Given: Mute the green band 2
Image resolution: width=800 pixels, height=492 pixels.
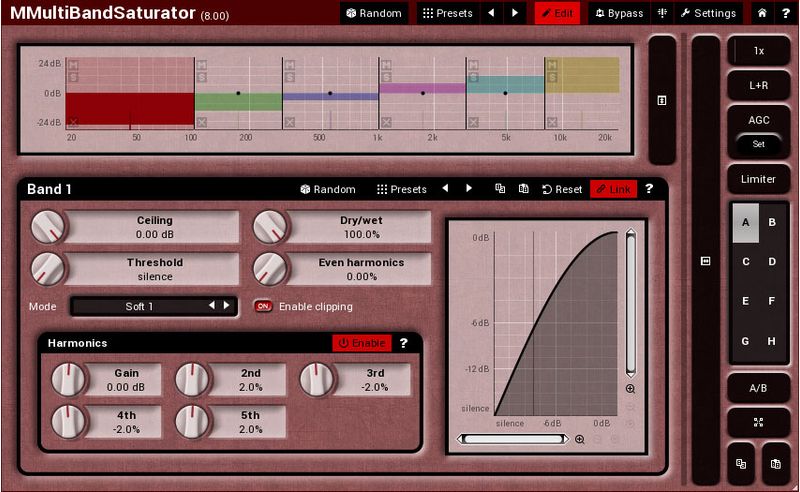Looking at the screenshot, I should tap(202, 65).
